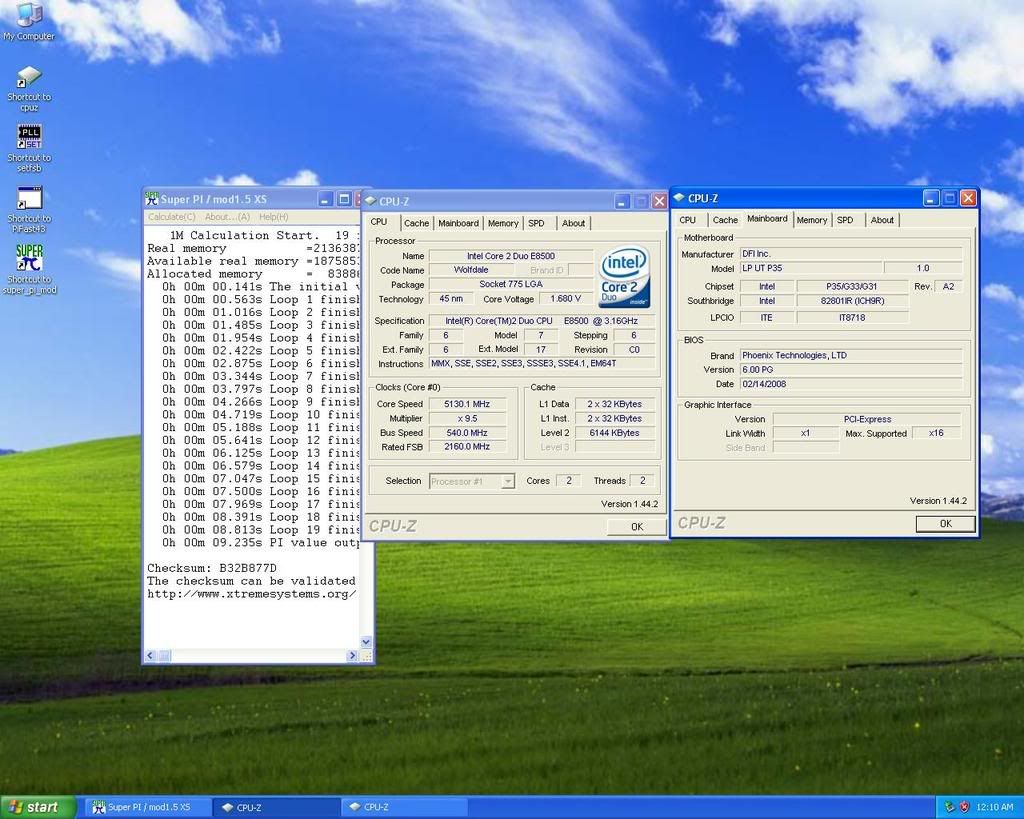This screenshot has height=819, width=1024.
Task: Click the green system tray icon
Action: tap(950, 807)
